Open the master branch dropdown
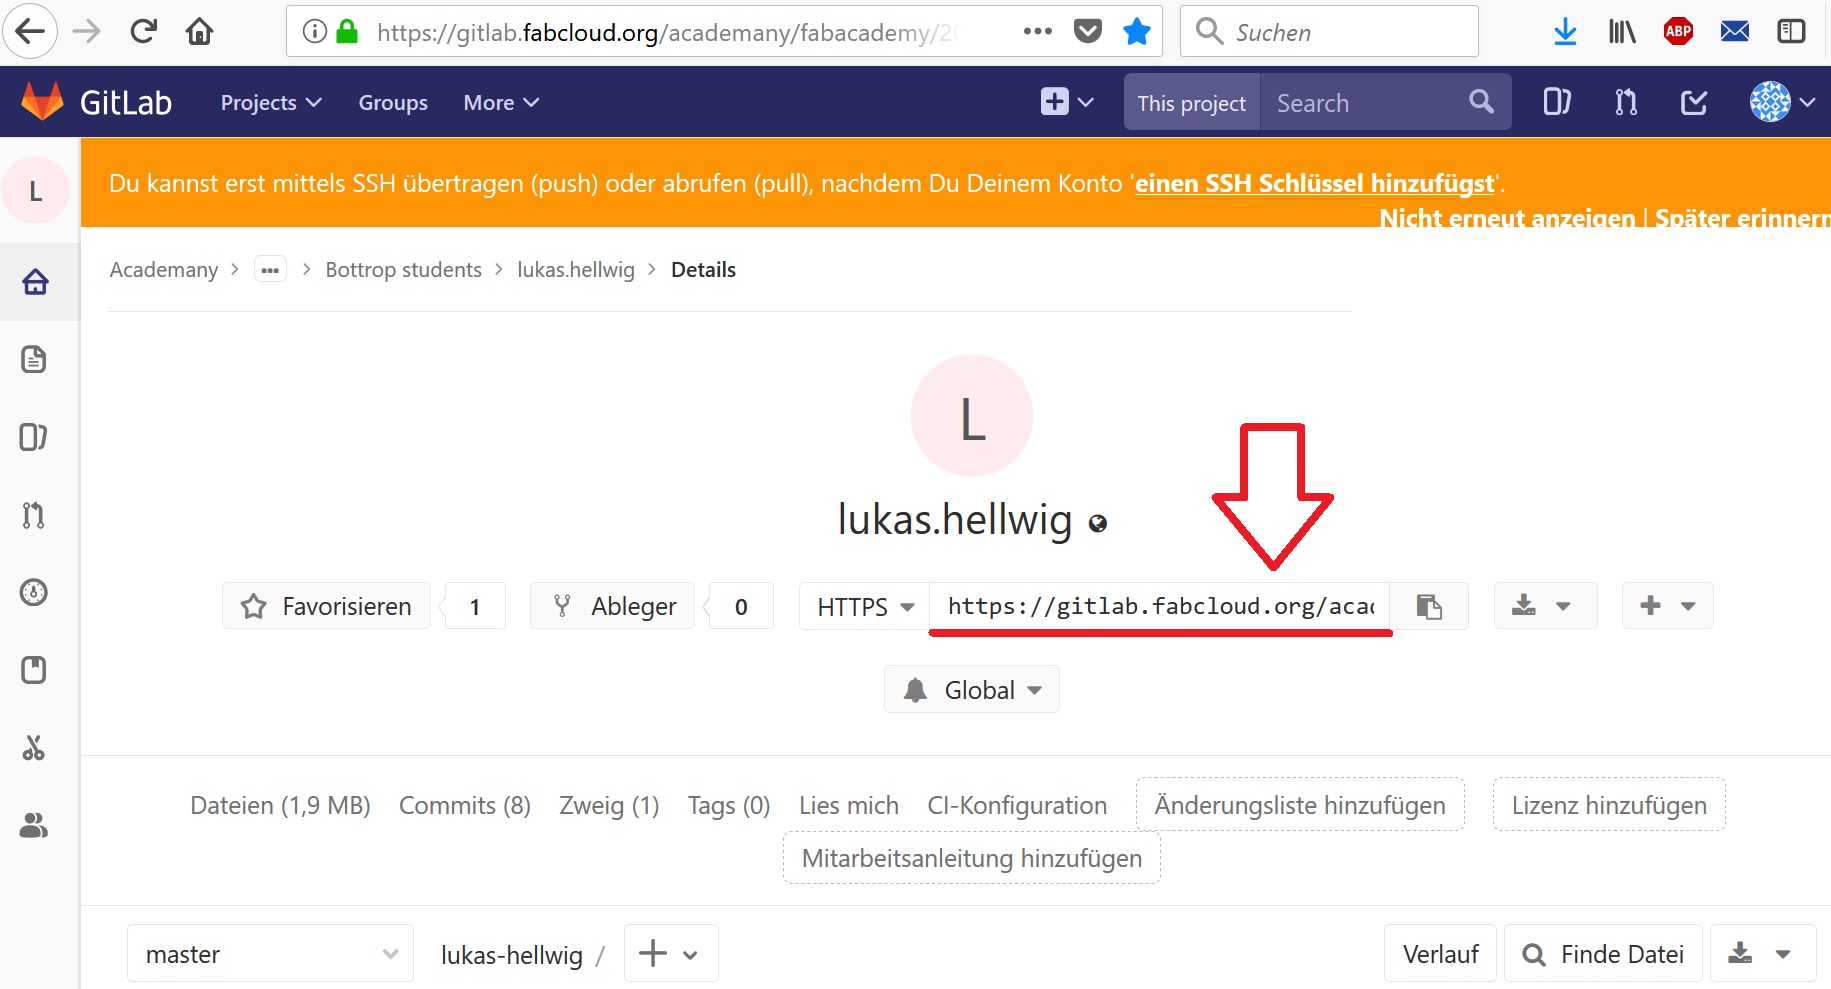Screen dimensions: 1831x989 click(268, 953)
